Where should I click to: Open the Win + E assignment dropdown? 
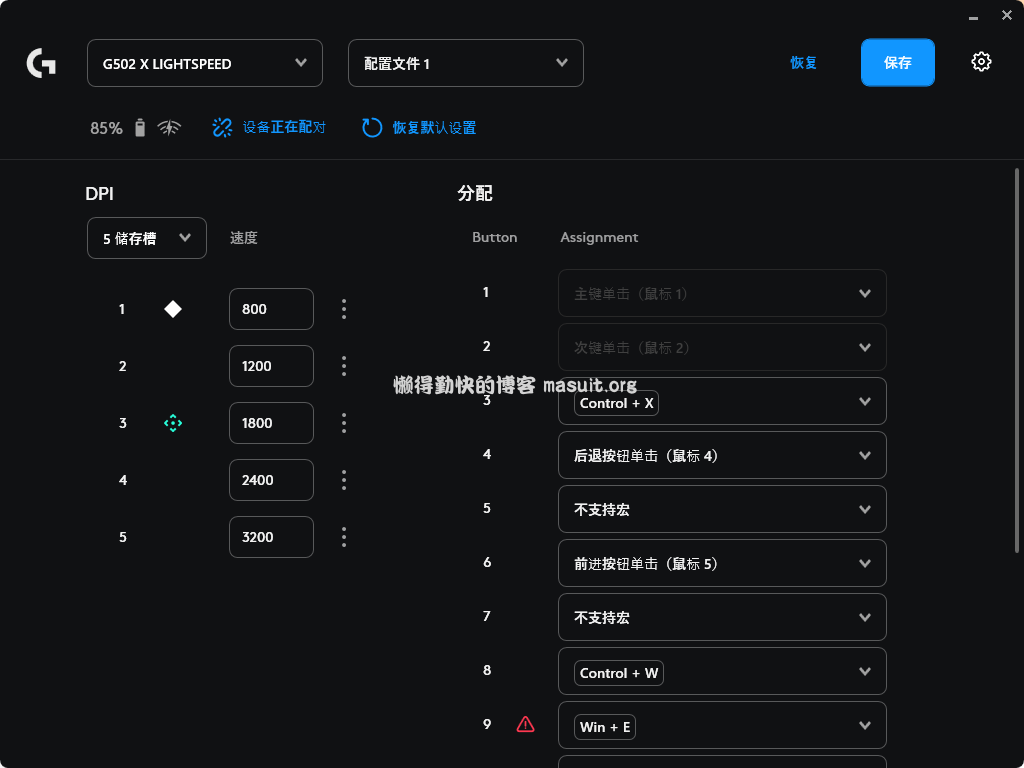click(x=722, y=725)
